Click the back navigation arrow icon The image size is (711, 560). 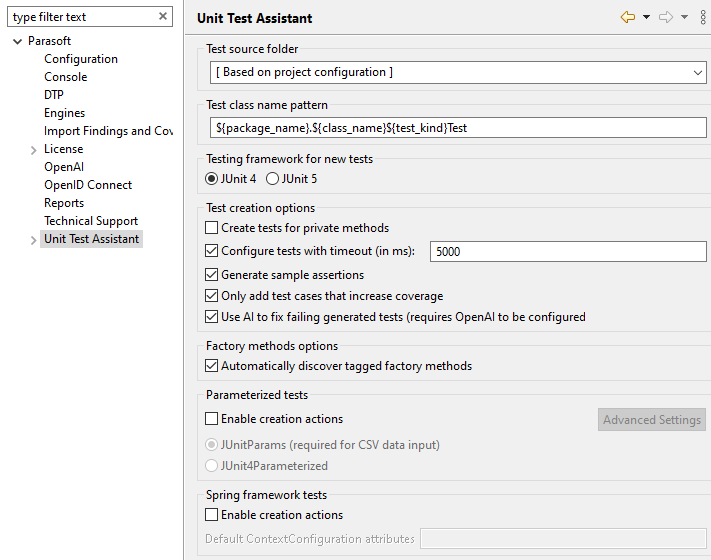(x=628, y=17)
